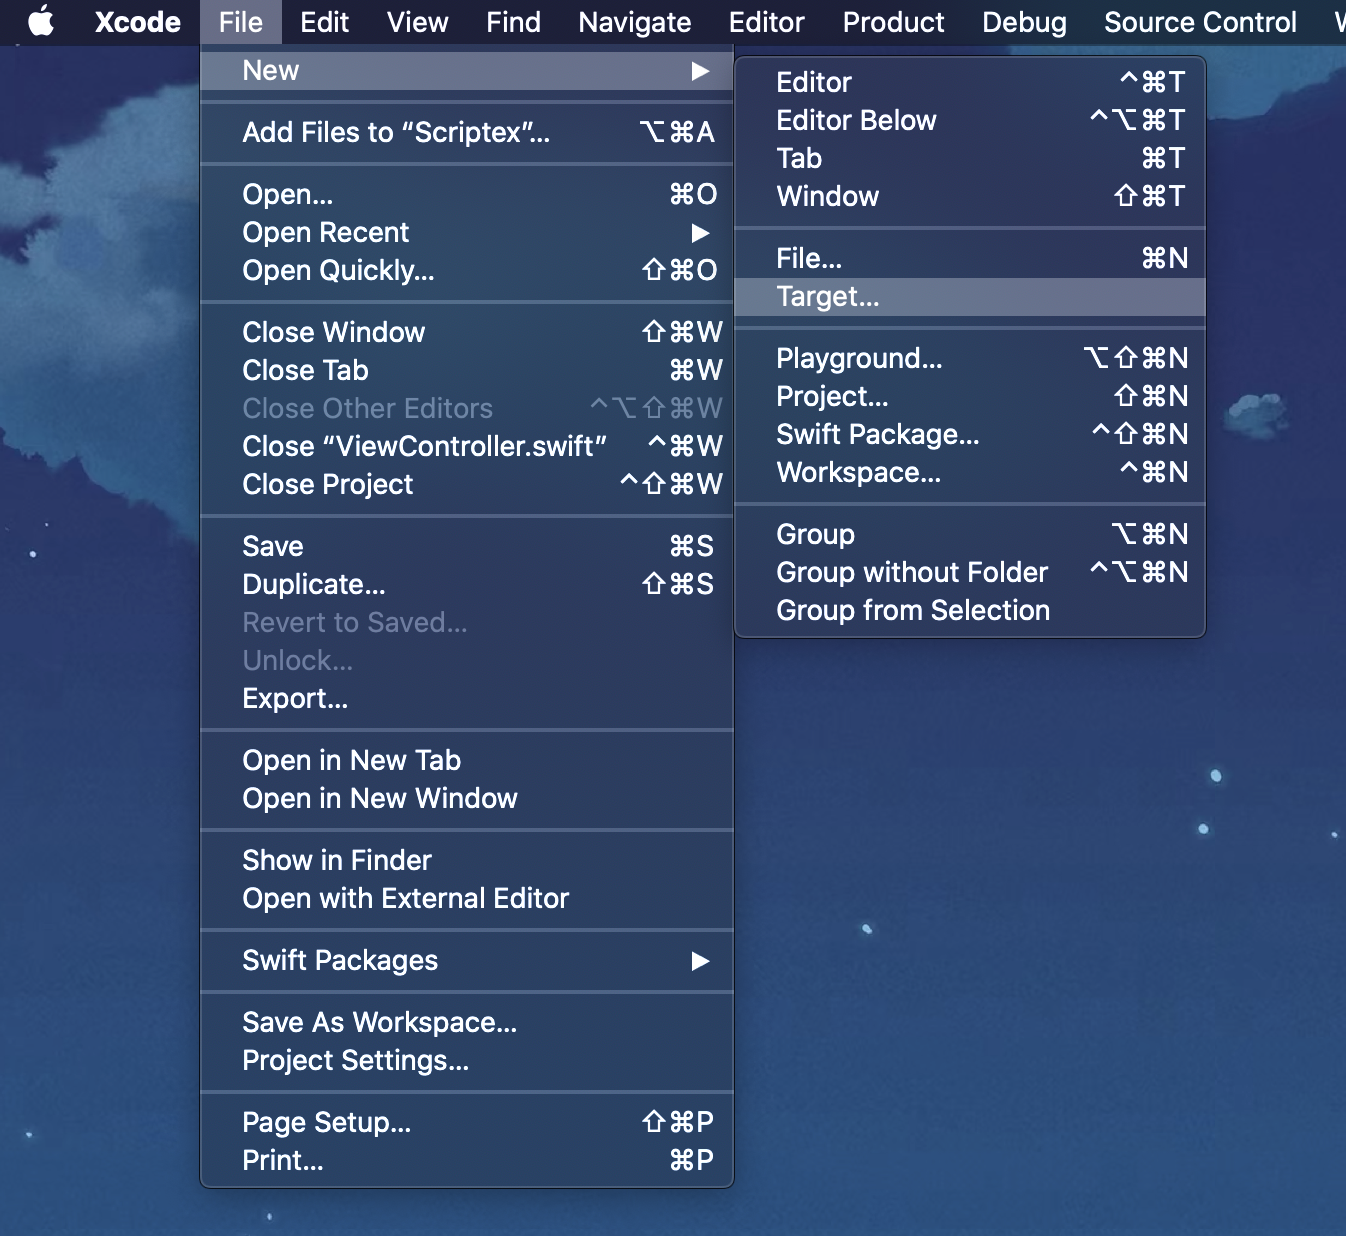Select File... in the New submenu

[x=809, y=259]
